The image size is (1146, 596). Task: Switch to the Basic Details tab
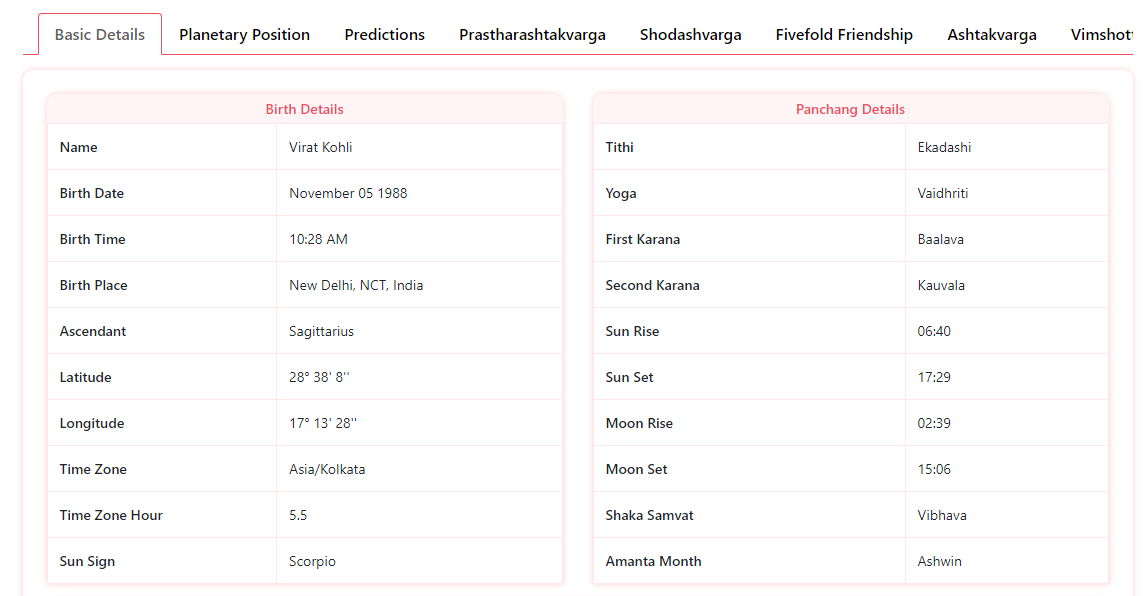click(100, 35)
